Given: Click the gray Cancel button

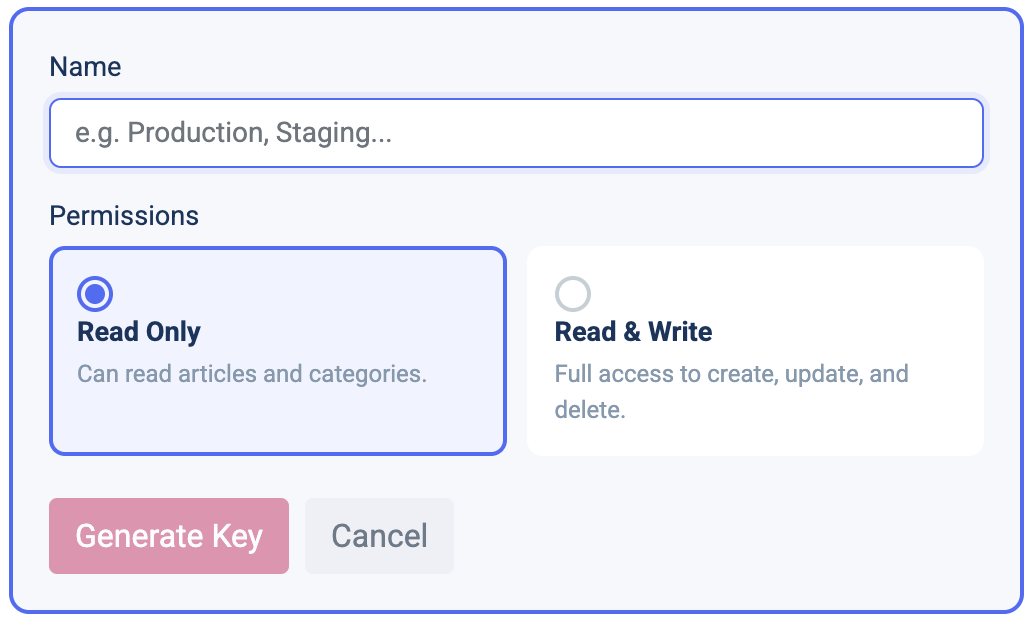Looking at the screenshot, I should (x=379, y=536).
